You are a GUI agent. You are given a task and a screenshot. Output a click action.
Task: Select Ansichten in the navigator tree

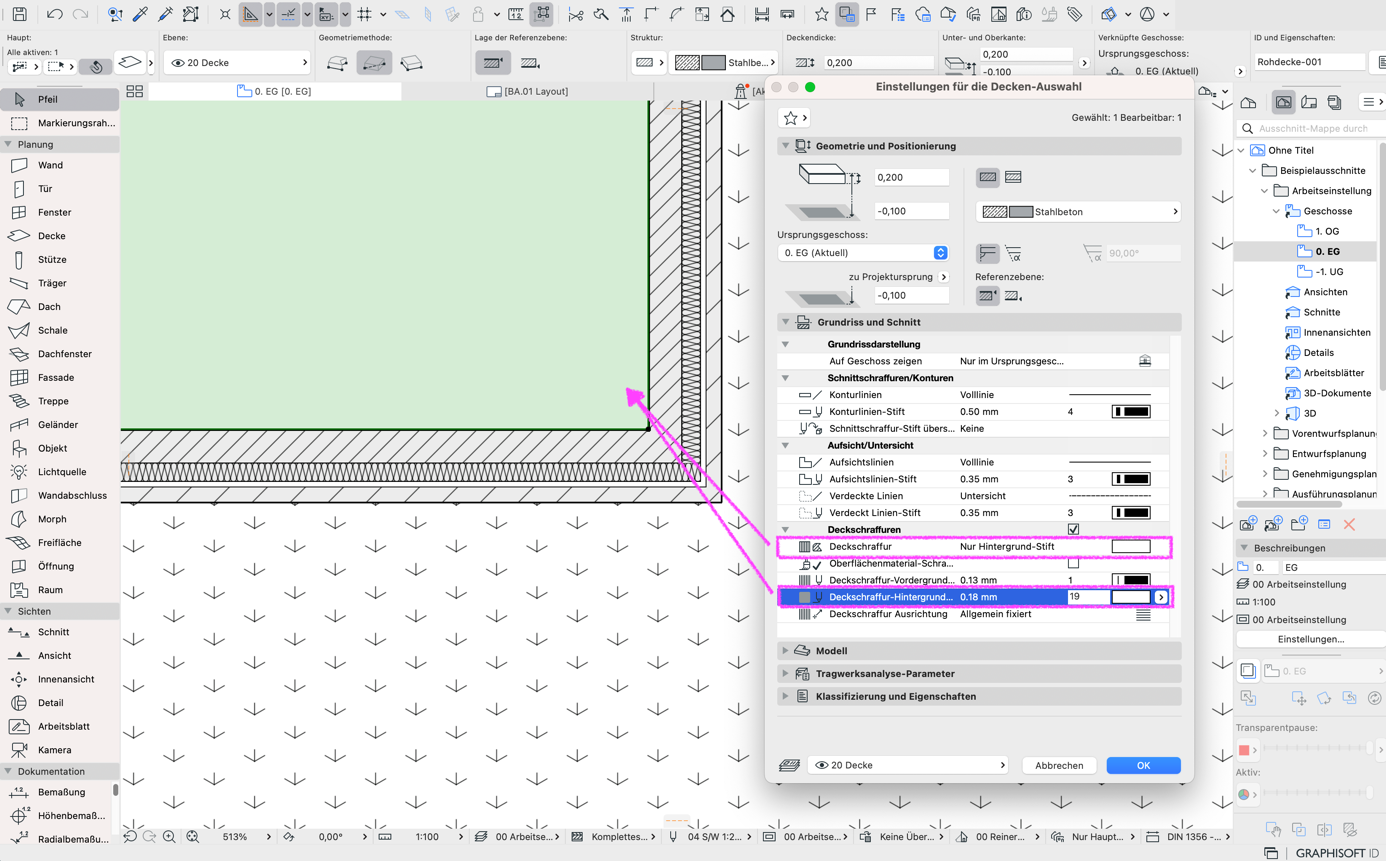[1325, 292]
